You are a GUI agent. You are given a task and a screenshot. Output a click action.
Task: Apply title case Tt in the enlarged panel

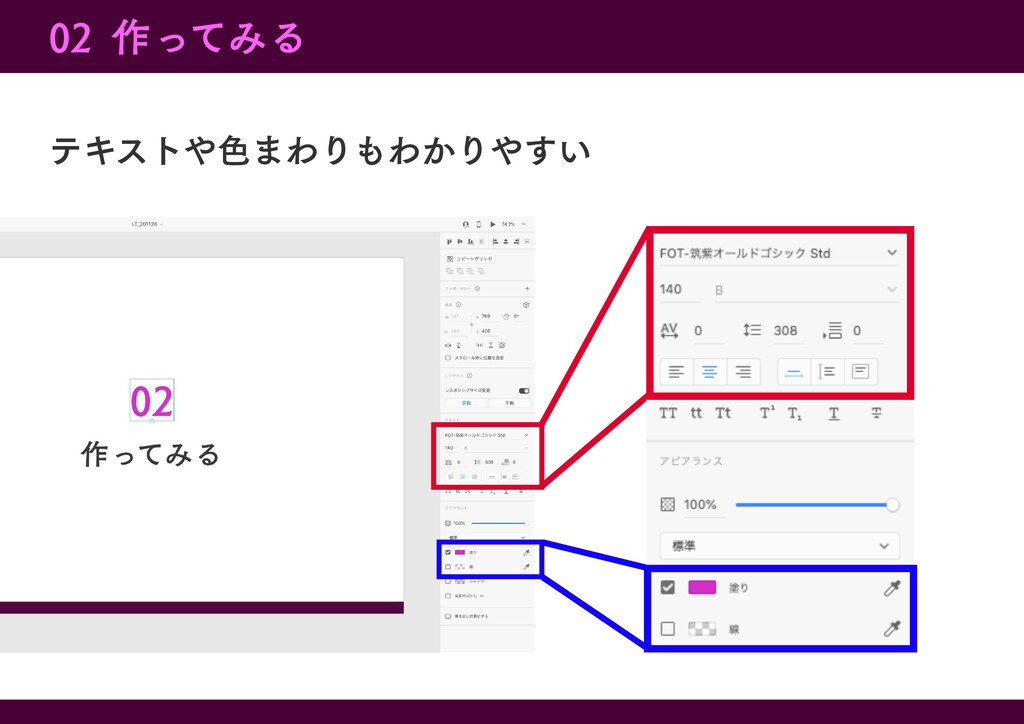pos(723,413)
